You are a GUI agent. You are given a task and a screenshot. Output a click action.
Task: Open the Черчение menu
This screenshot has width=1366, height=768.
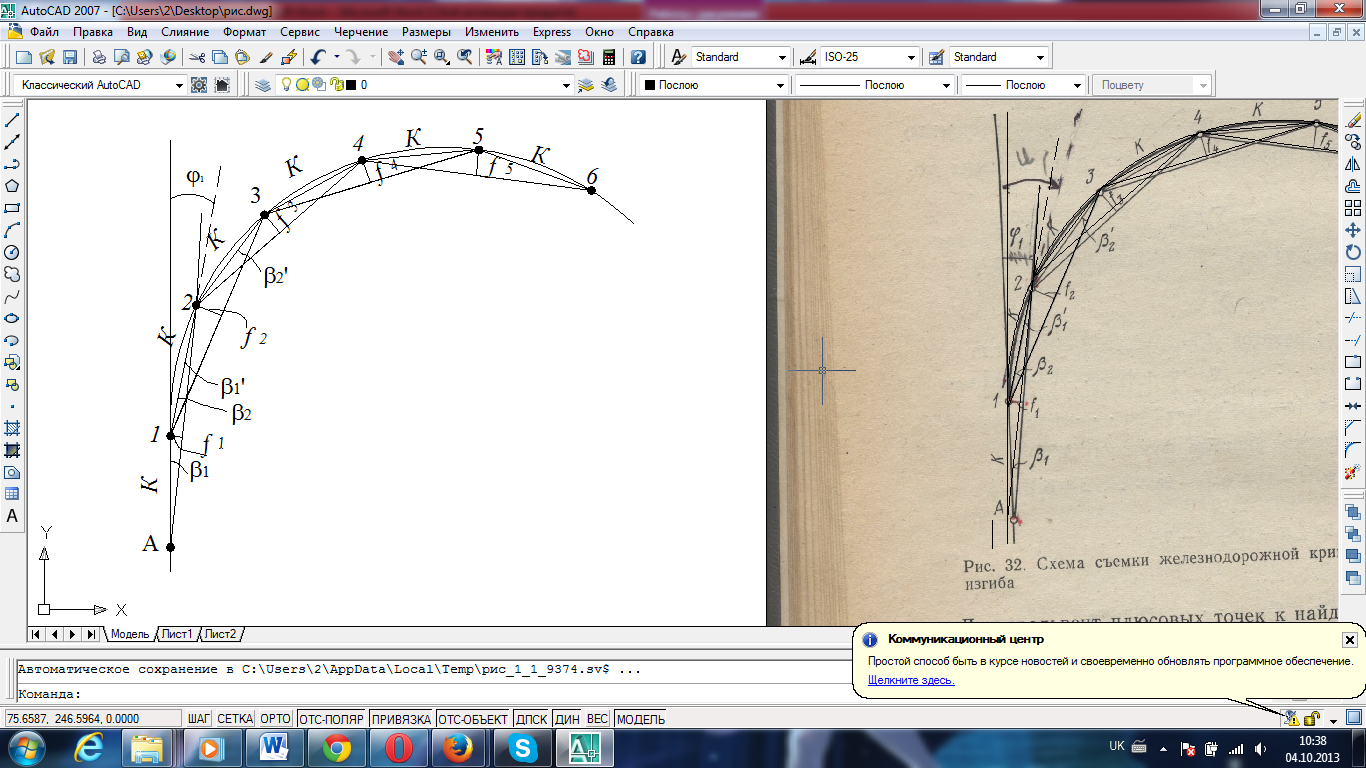(x=359, y=32)
